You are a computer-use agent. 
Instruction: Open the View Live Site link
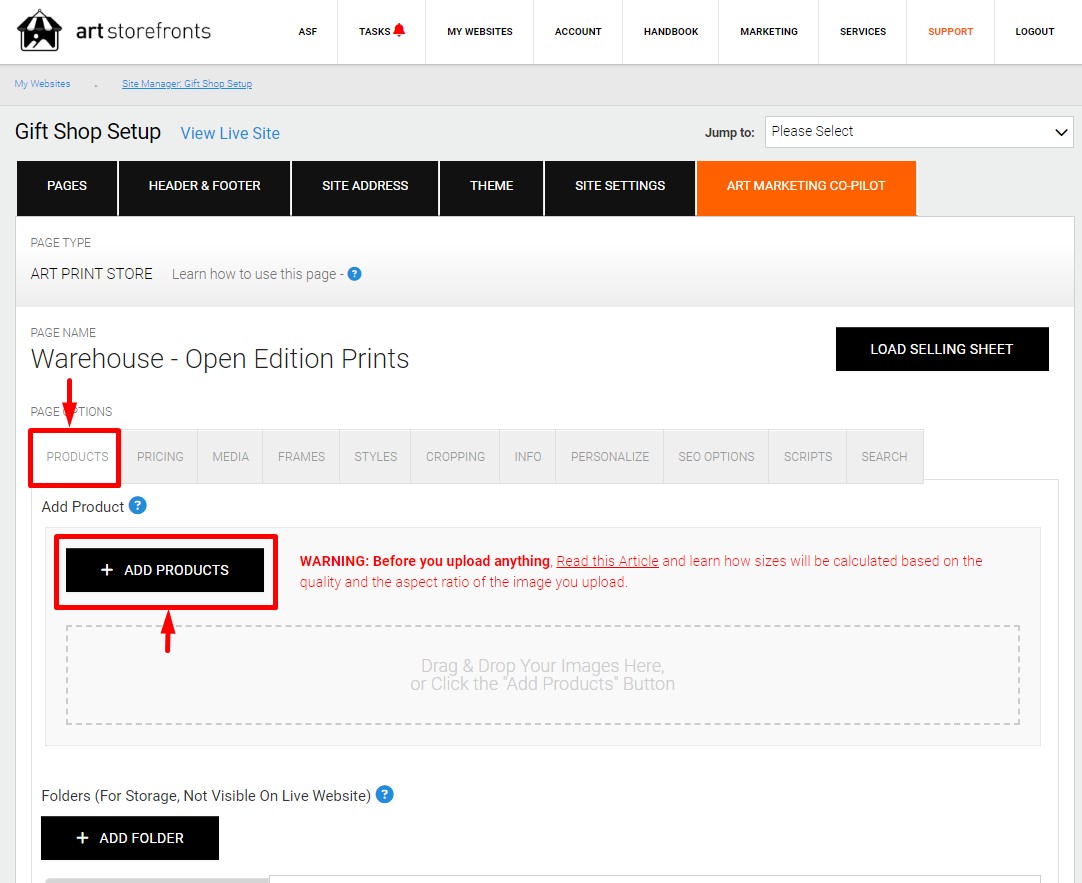click(230, 133)
